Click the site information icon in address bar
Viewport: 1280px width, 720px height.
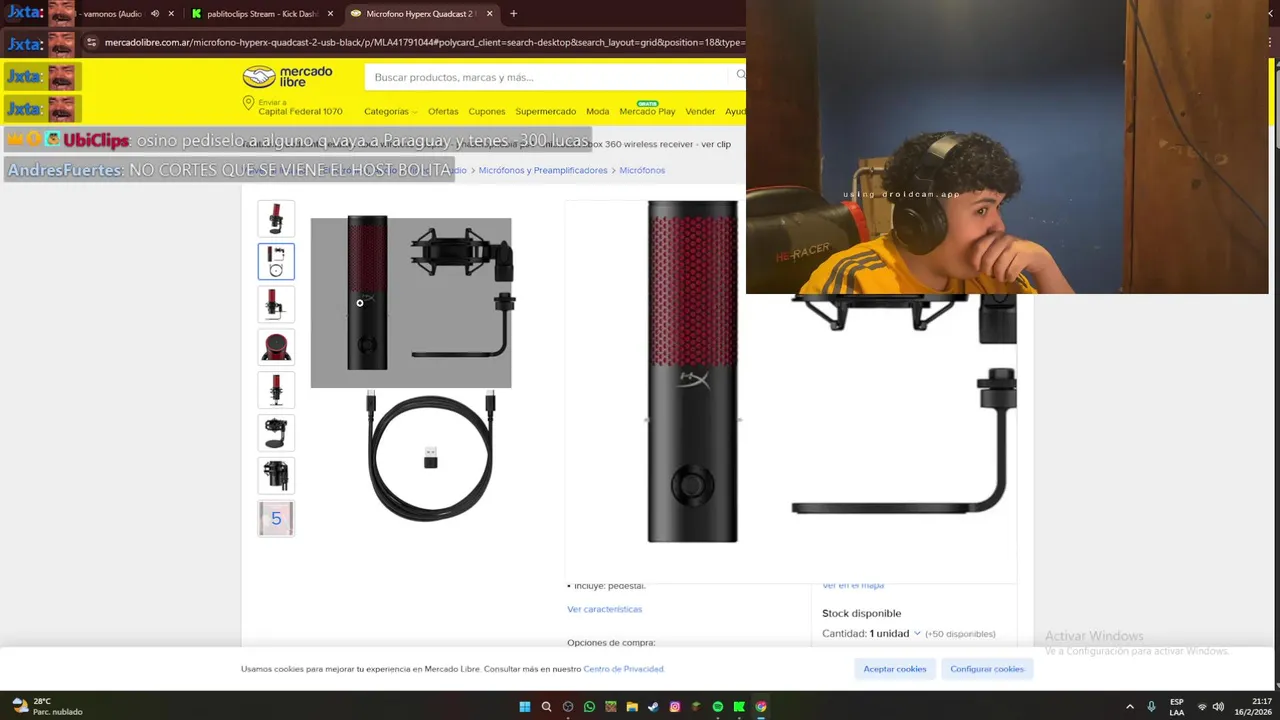coord(92,43)
